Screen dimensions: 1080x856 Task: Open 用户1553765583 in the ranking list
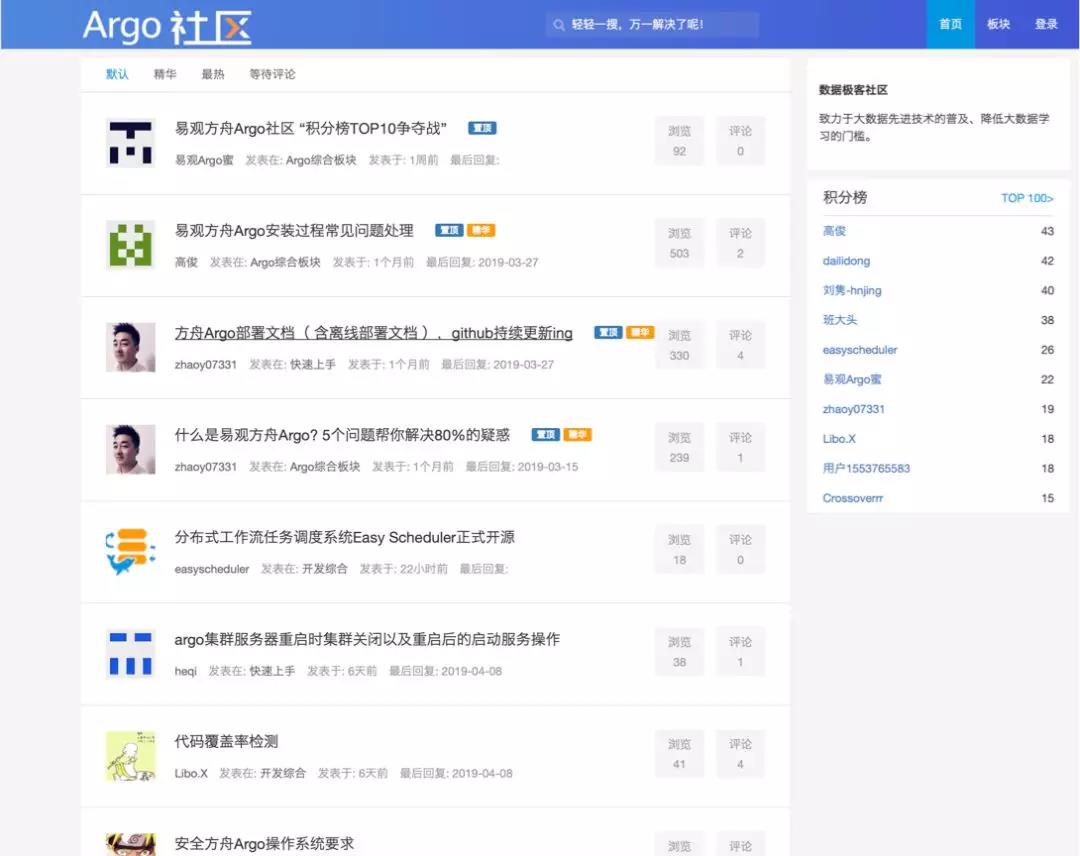866,468
